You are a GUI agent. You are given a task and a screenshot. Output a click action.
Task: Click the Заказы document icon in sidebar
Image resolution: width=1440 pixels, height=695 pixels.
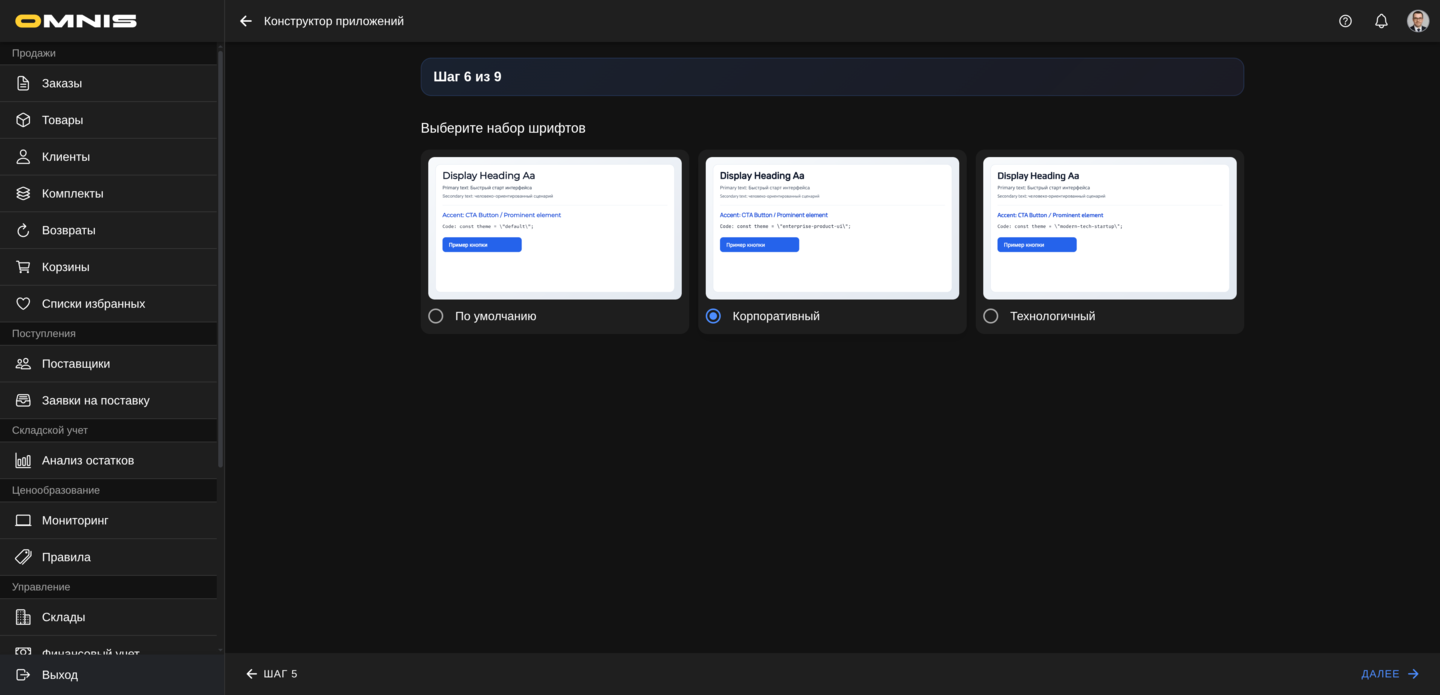click(x=23, y=83)
